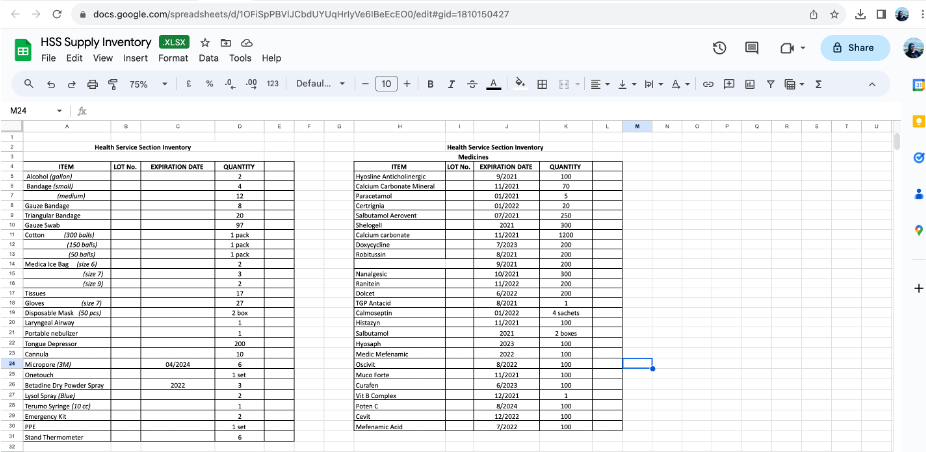926x452 pixels.
Task: Open search the menus magnifier
Action: [x=28, y=84]
